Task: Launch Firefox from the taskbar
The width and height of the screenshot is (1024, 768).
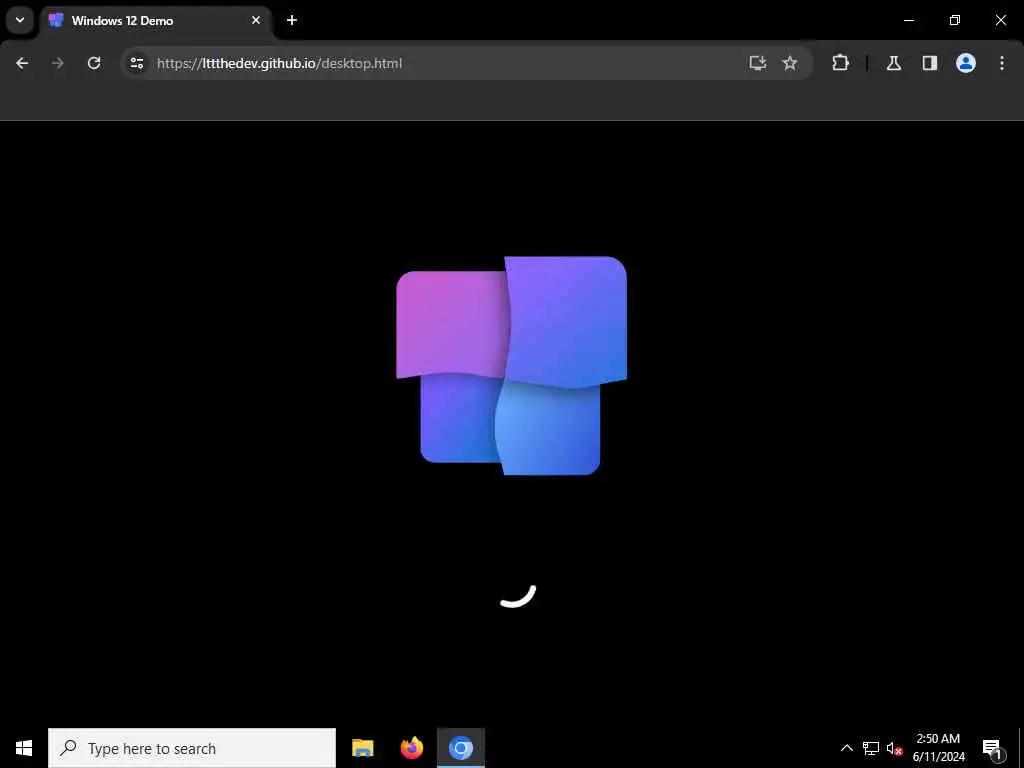Action: pyautogui.click(x=411, y=748)
